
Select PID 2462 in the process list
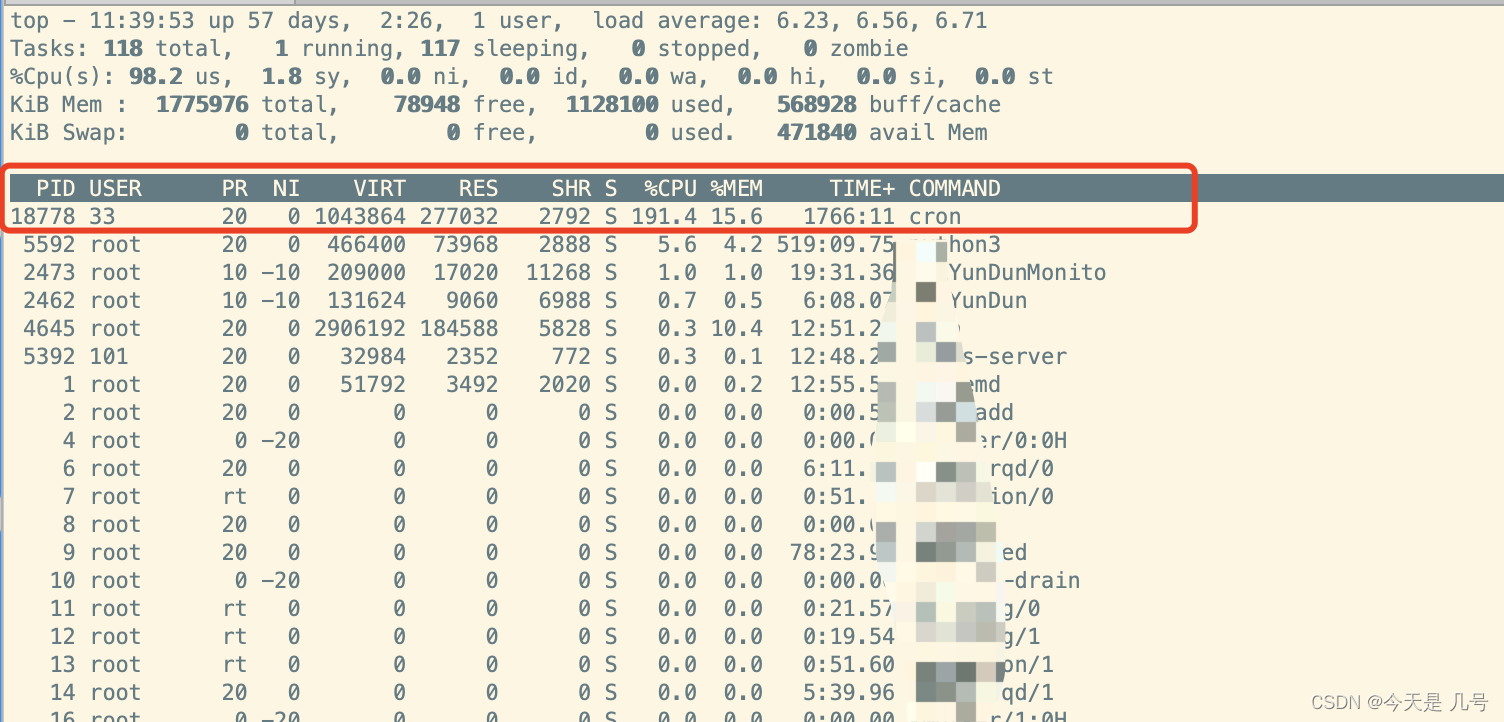pos(48,300)
